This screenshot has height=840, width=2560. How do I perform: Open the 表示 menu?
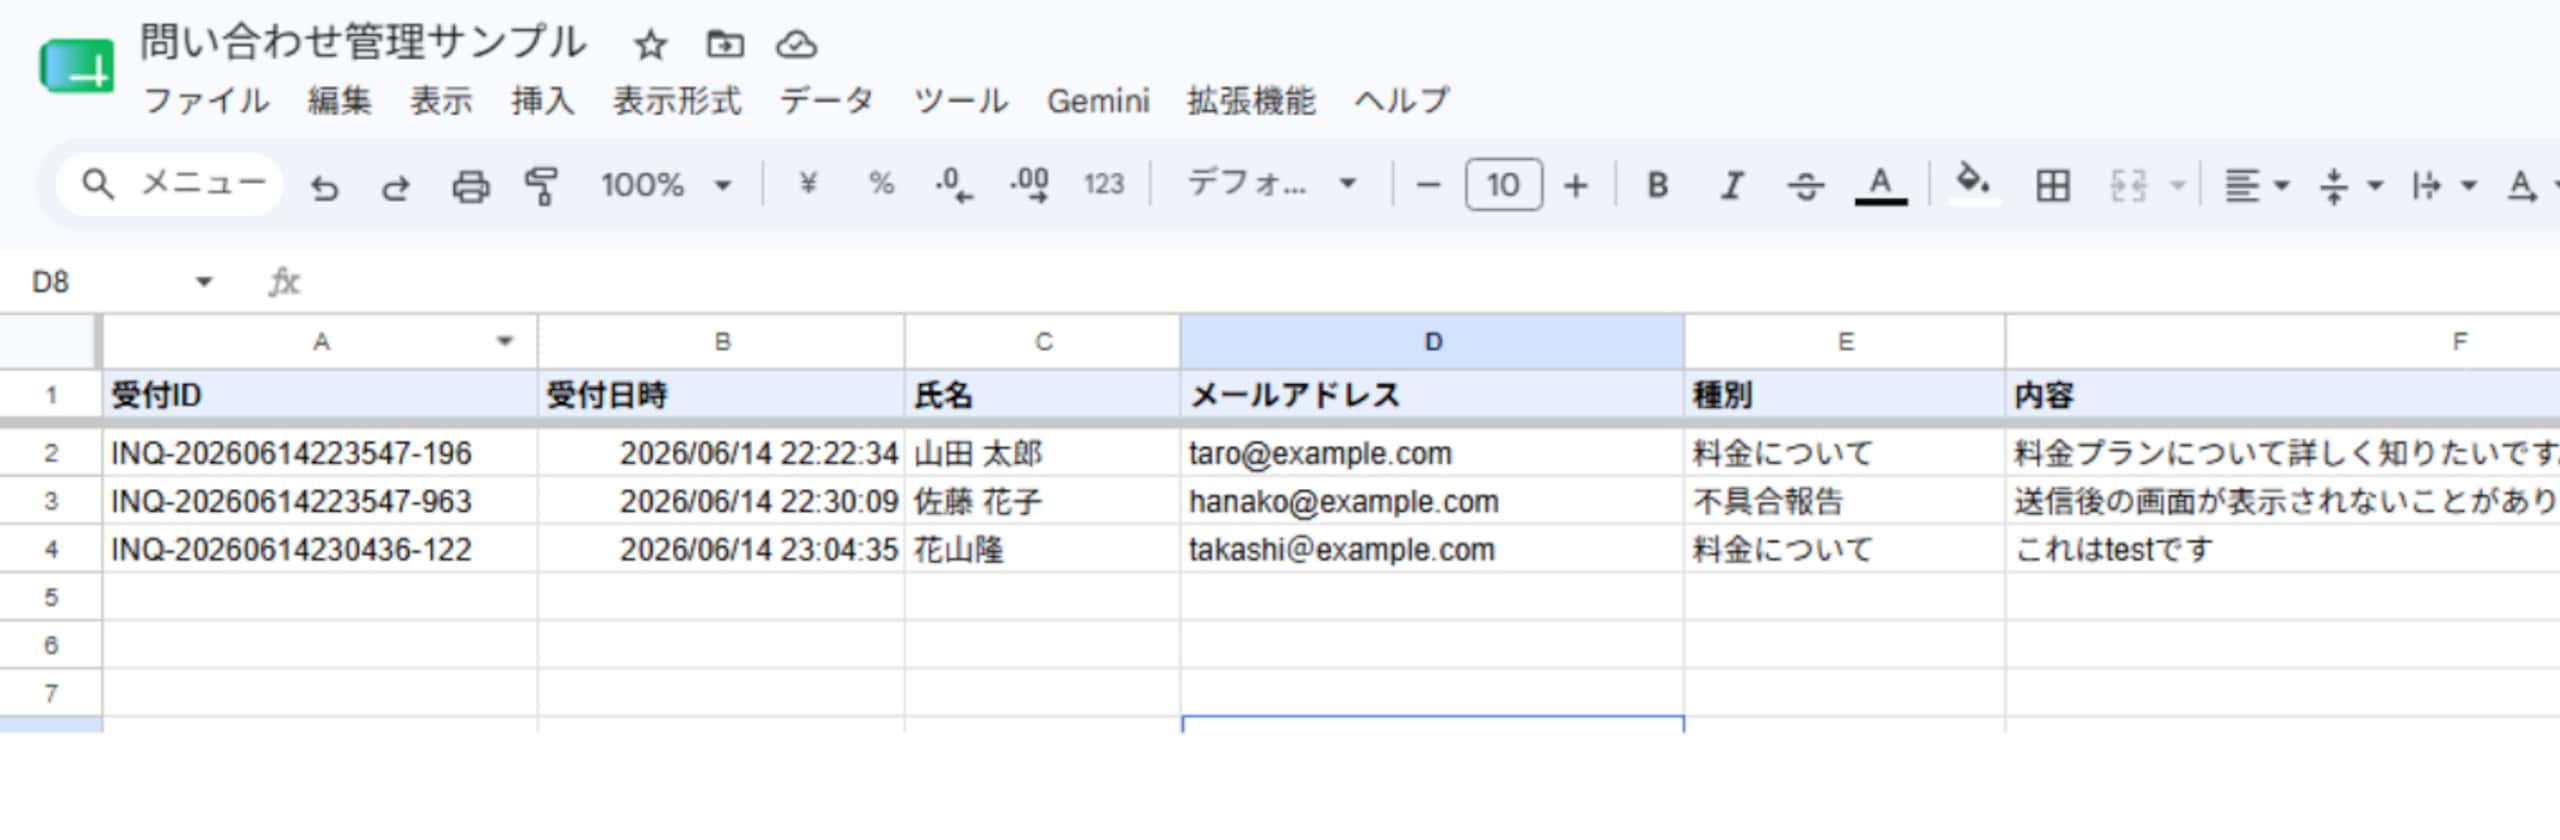pyautogui.click(x=441, y=101)
